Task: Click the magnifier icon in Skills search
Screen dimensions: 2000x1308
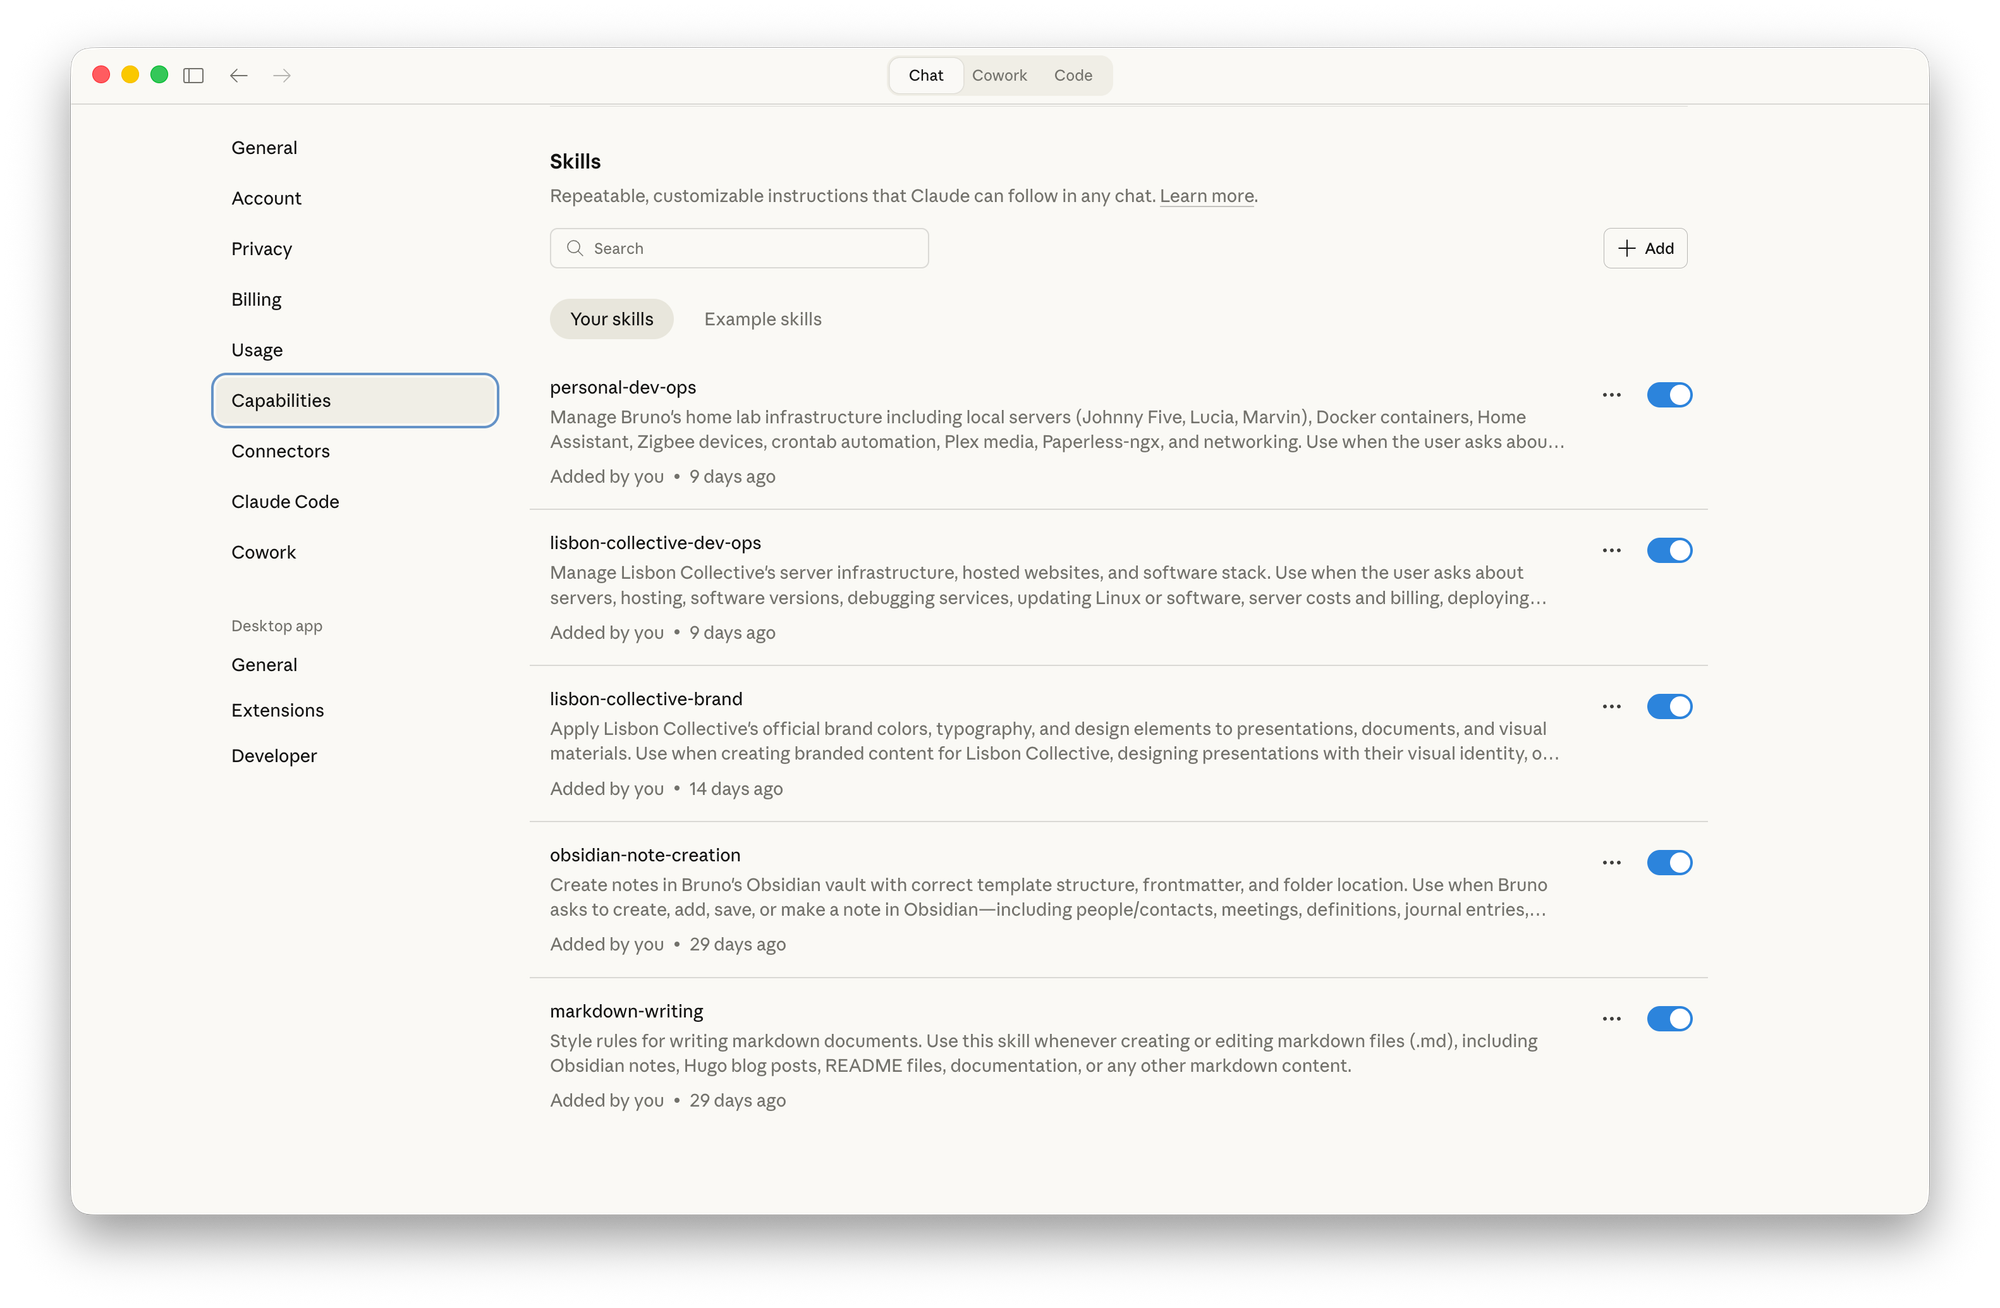Action: pos(575,248)
